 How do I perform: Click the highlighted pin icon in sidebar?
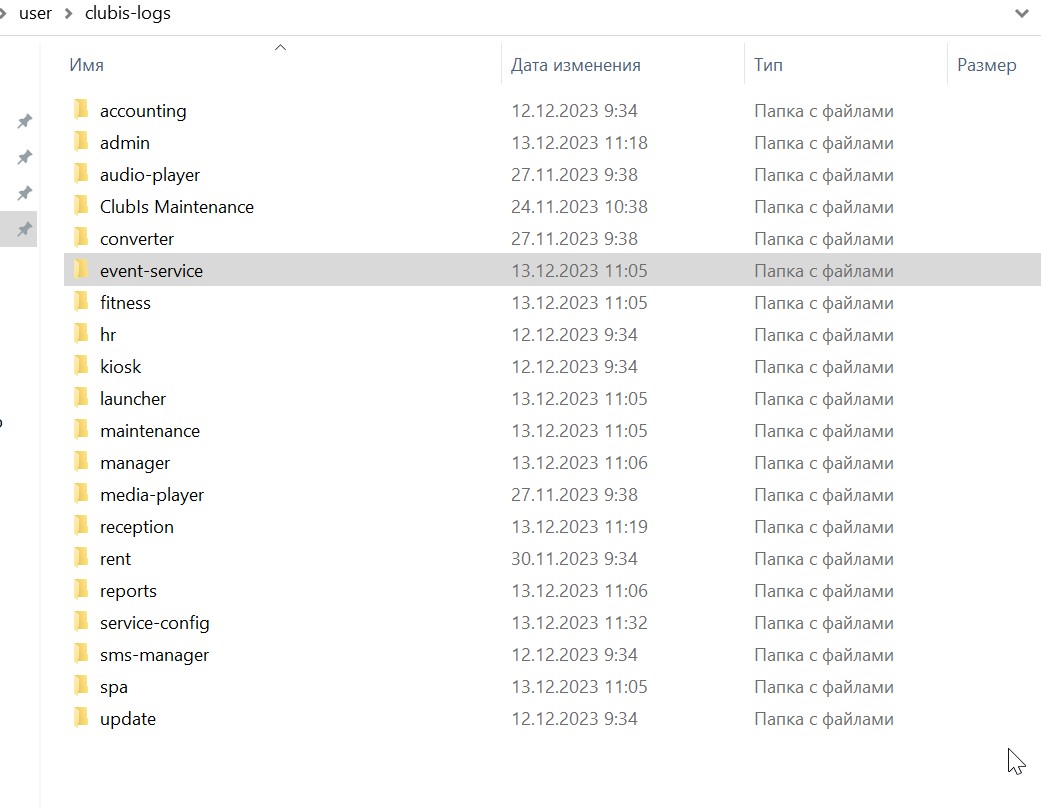point(25,229)
